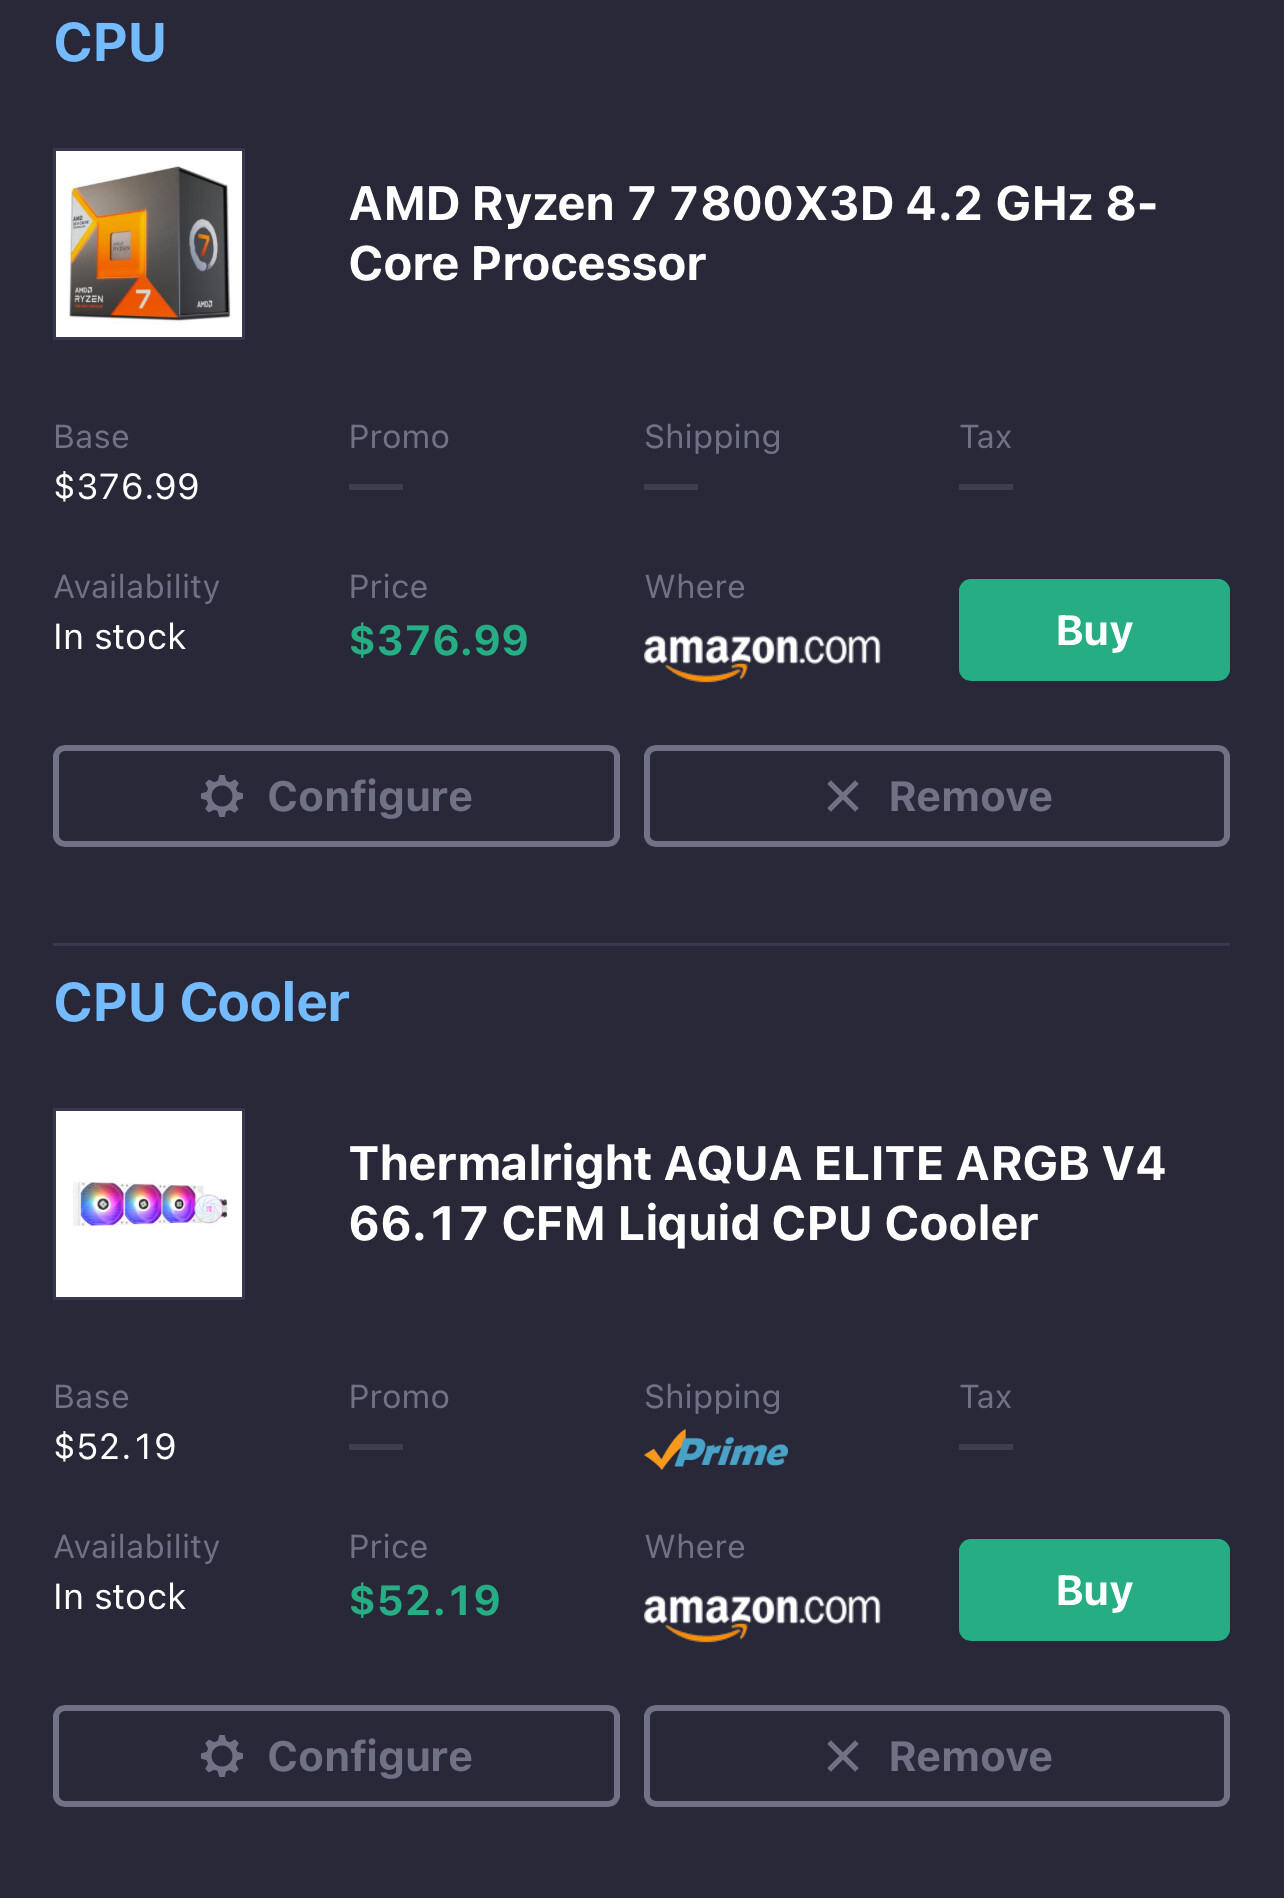This screenshot has width=1284, height=1898.
Task: Click the Configure label for the CPU
Action: pyautogui.click(x=370, y=797)
